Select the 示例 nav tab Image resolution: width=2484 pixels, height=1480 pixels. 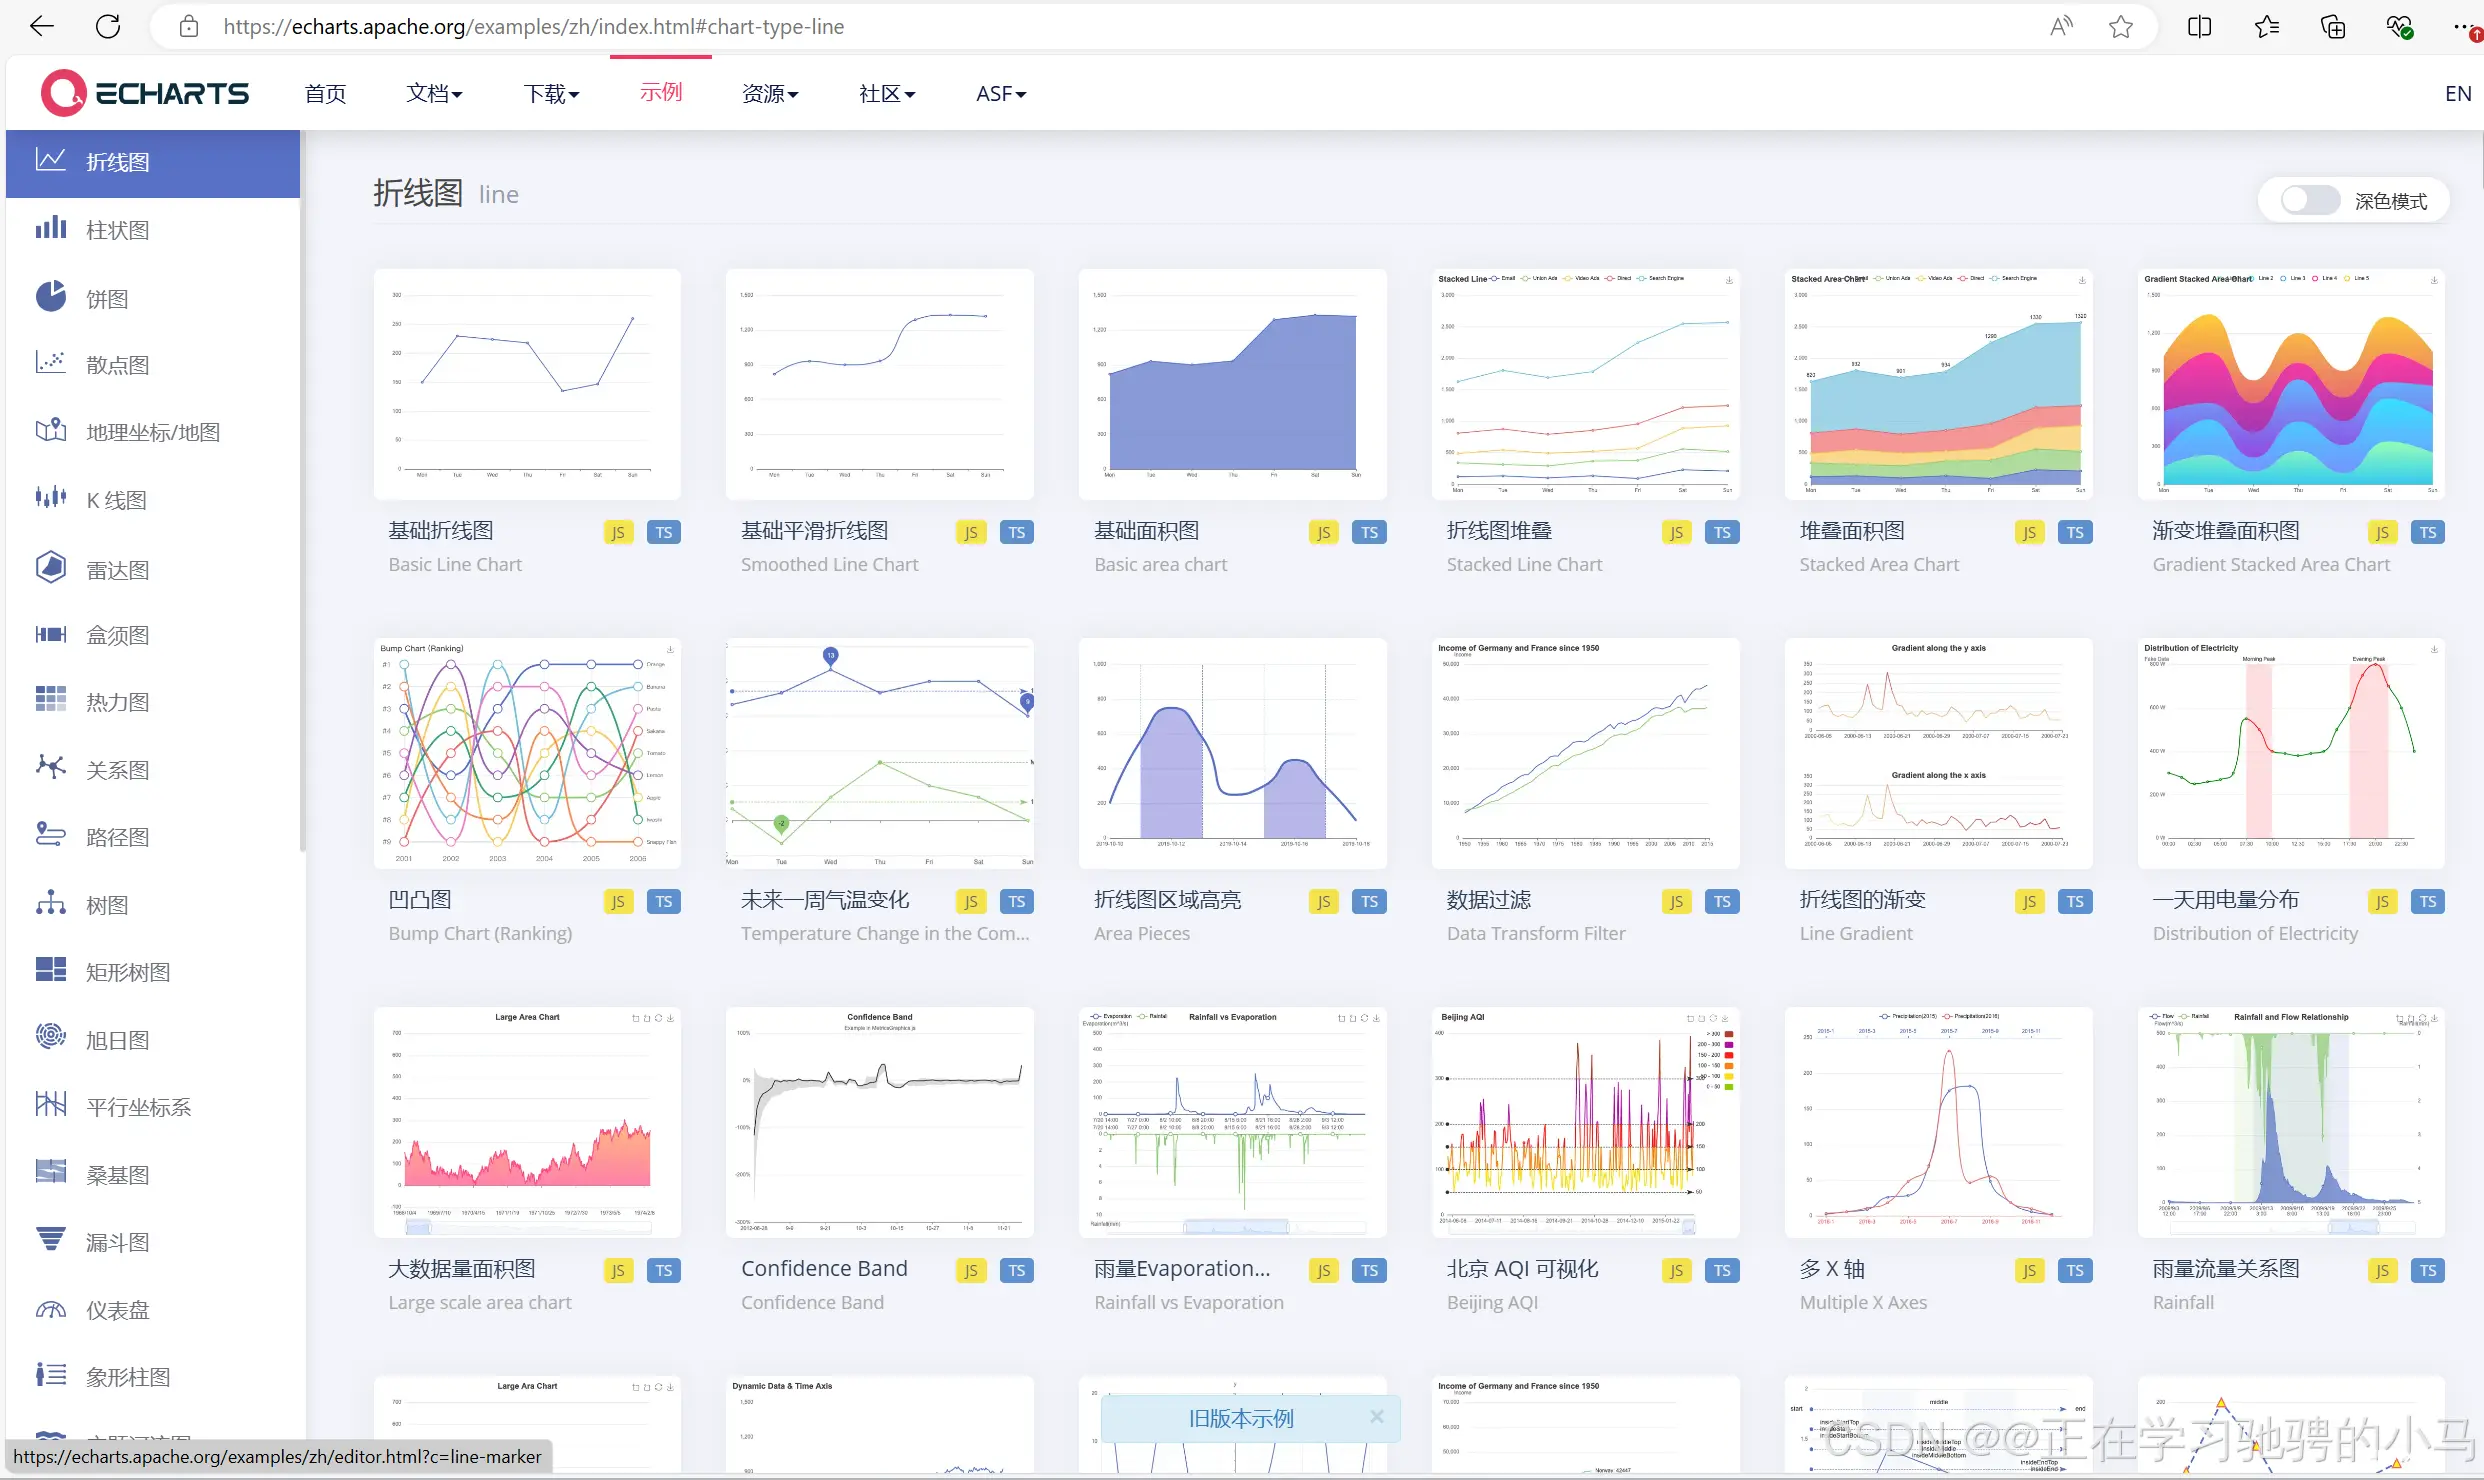click(x=661, y=92)
